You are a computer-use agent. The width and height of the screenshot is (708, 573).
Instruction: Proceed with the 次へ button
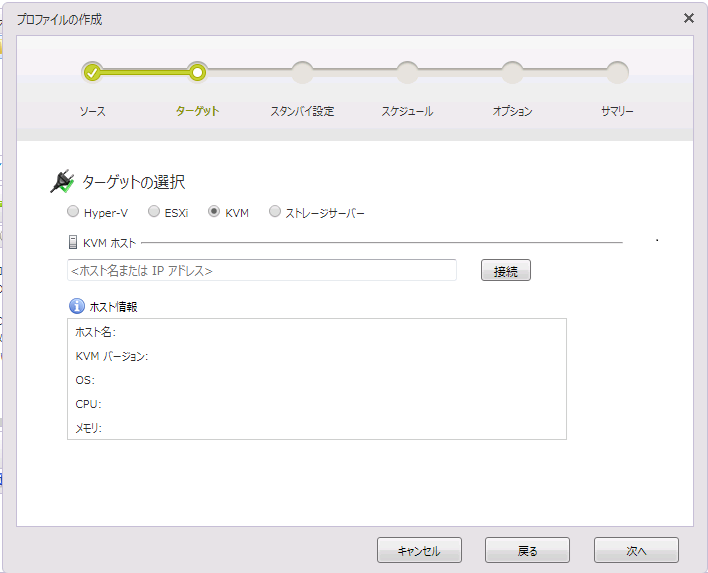(636, 550)
